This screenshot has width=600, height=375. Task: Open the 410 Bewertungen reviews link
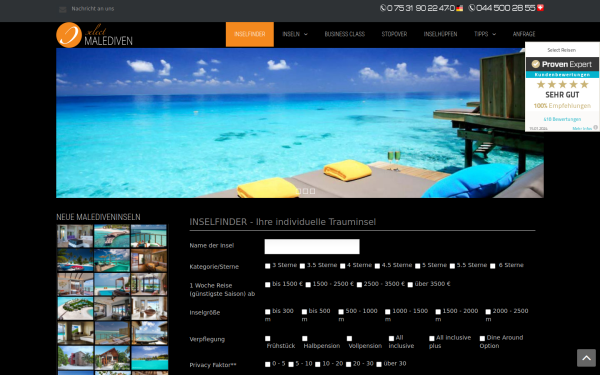pos(562,119)
